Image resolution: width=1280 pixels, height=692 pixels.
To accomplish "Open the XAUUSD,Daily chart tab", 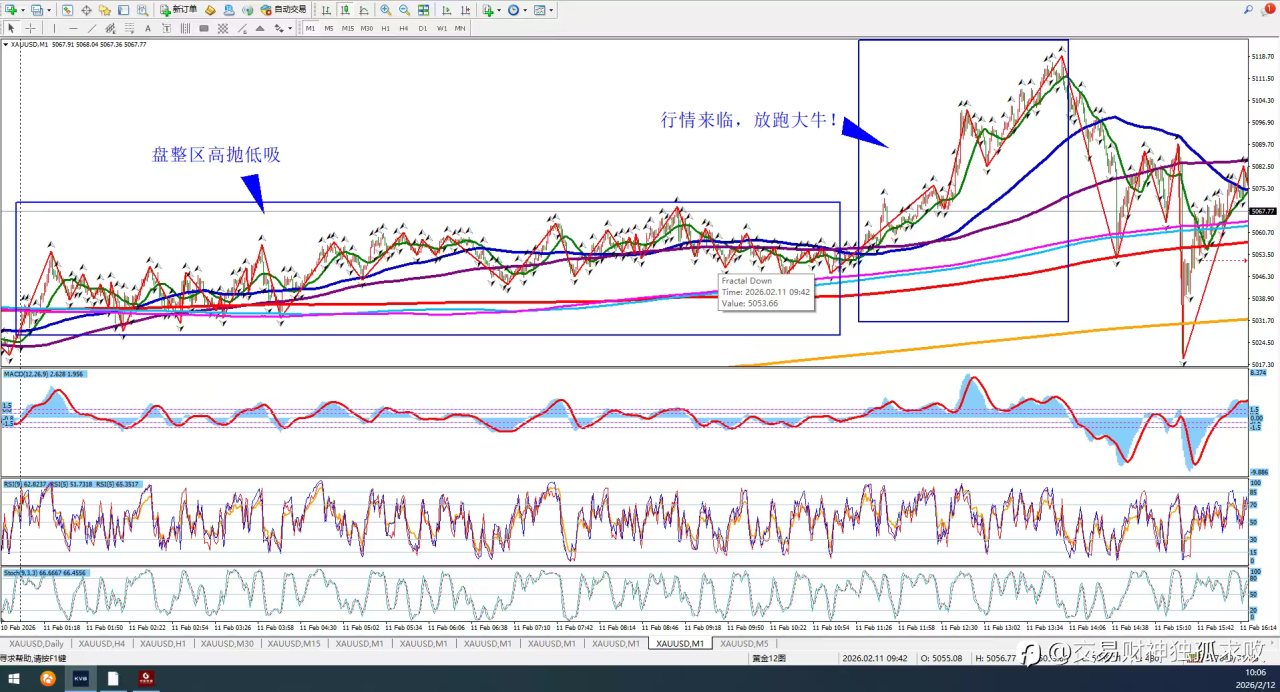I will (34, 644).
